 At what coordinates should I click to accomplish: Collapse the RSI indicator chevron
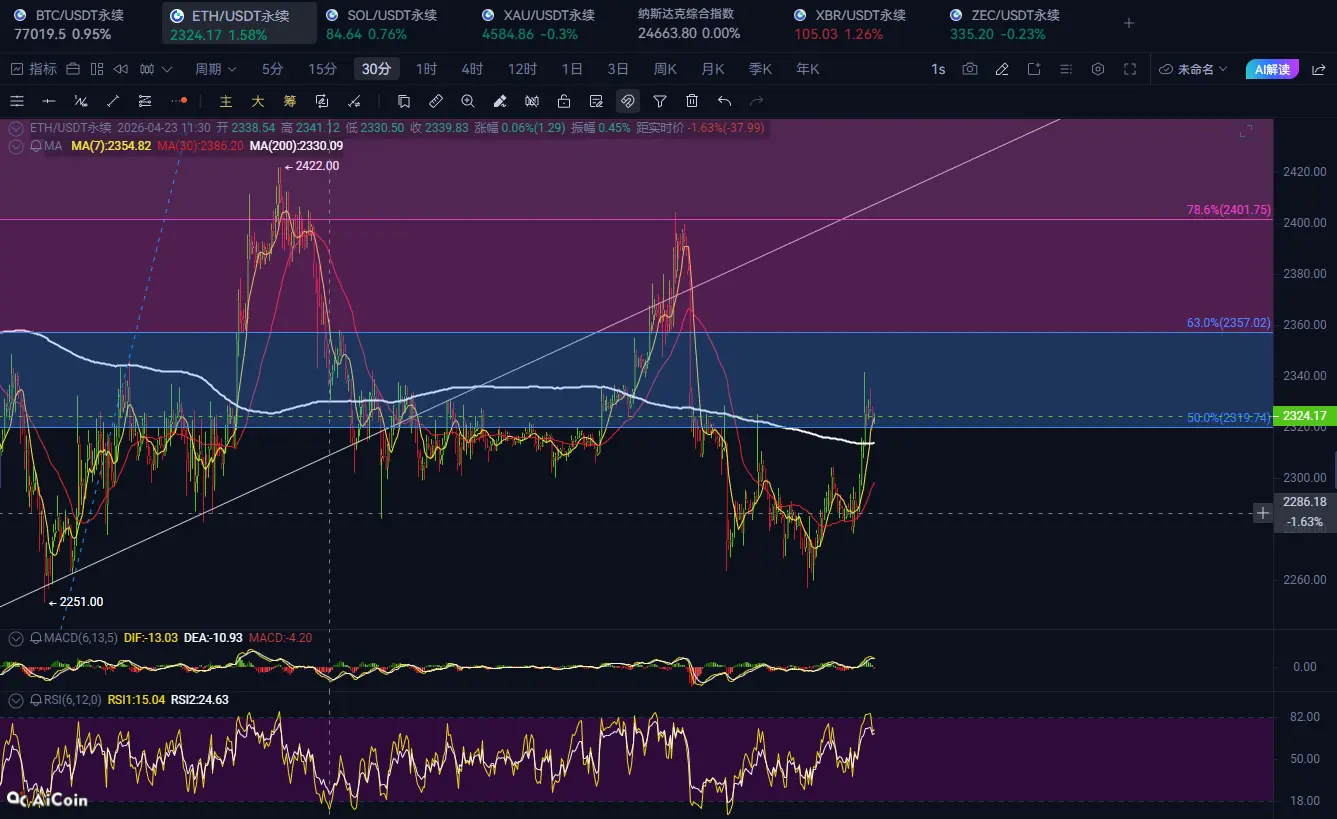point(17,700)
